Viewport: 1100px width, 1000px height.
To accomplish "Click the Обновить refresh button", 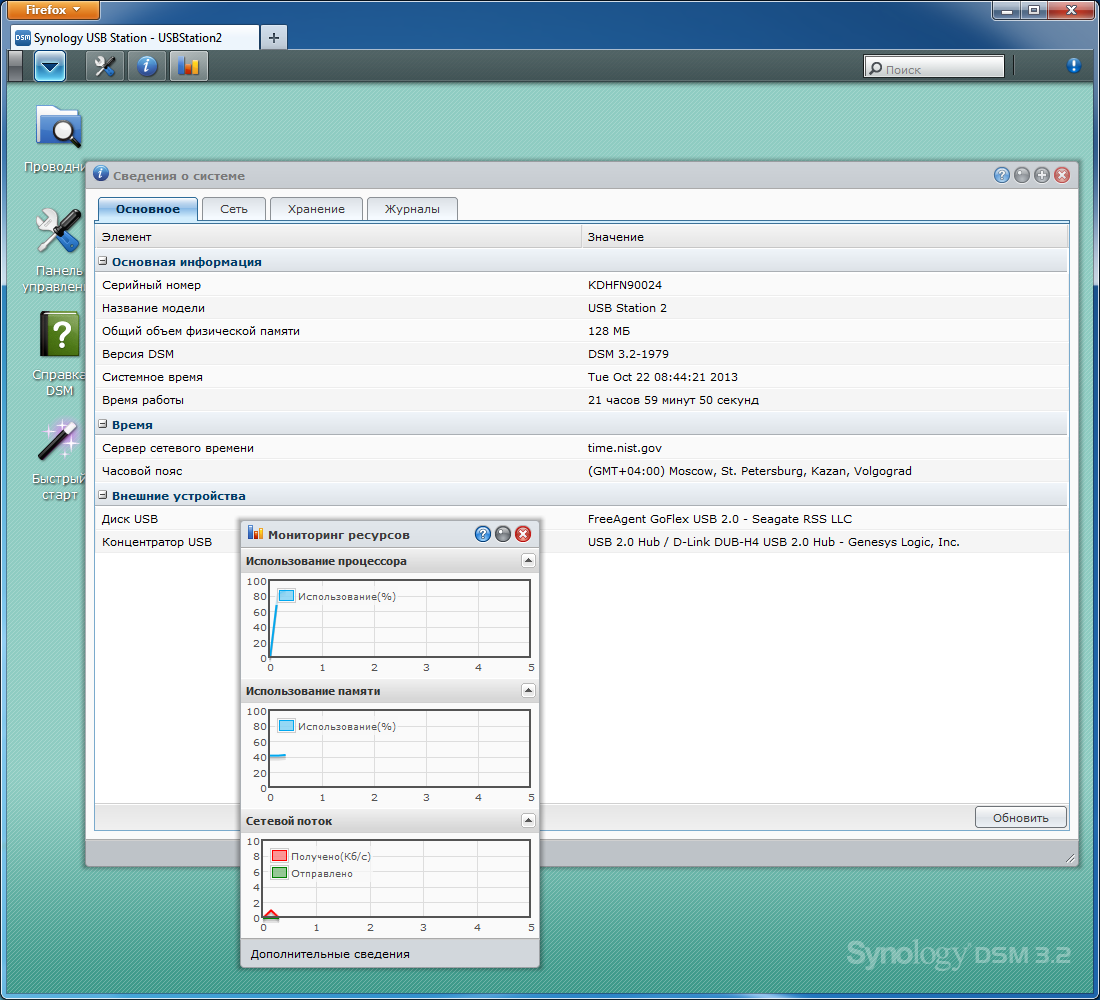I will [1020, 817].
